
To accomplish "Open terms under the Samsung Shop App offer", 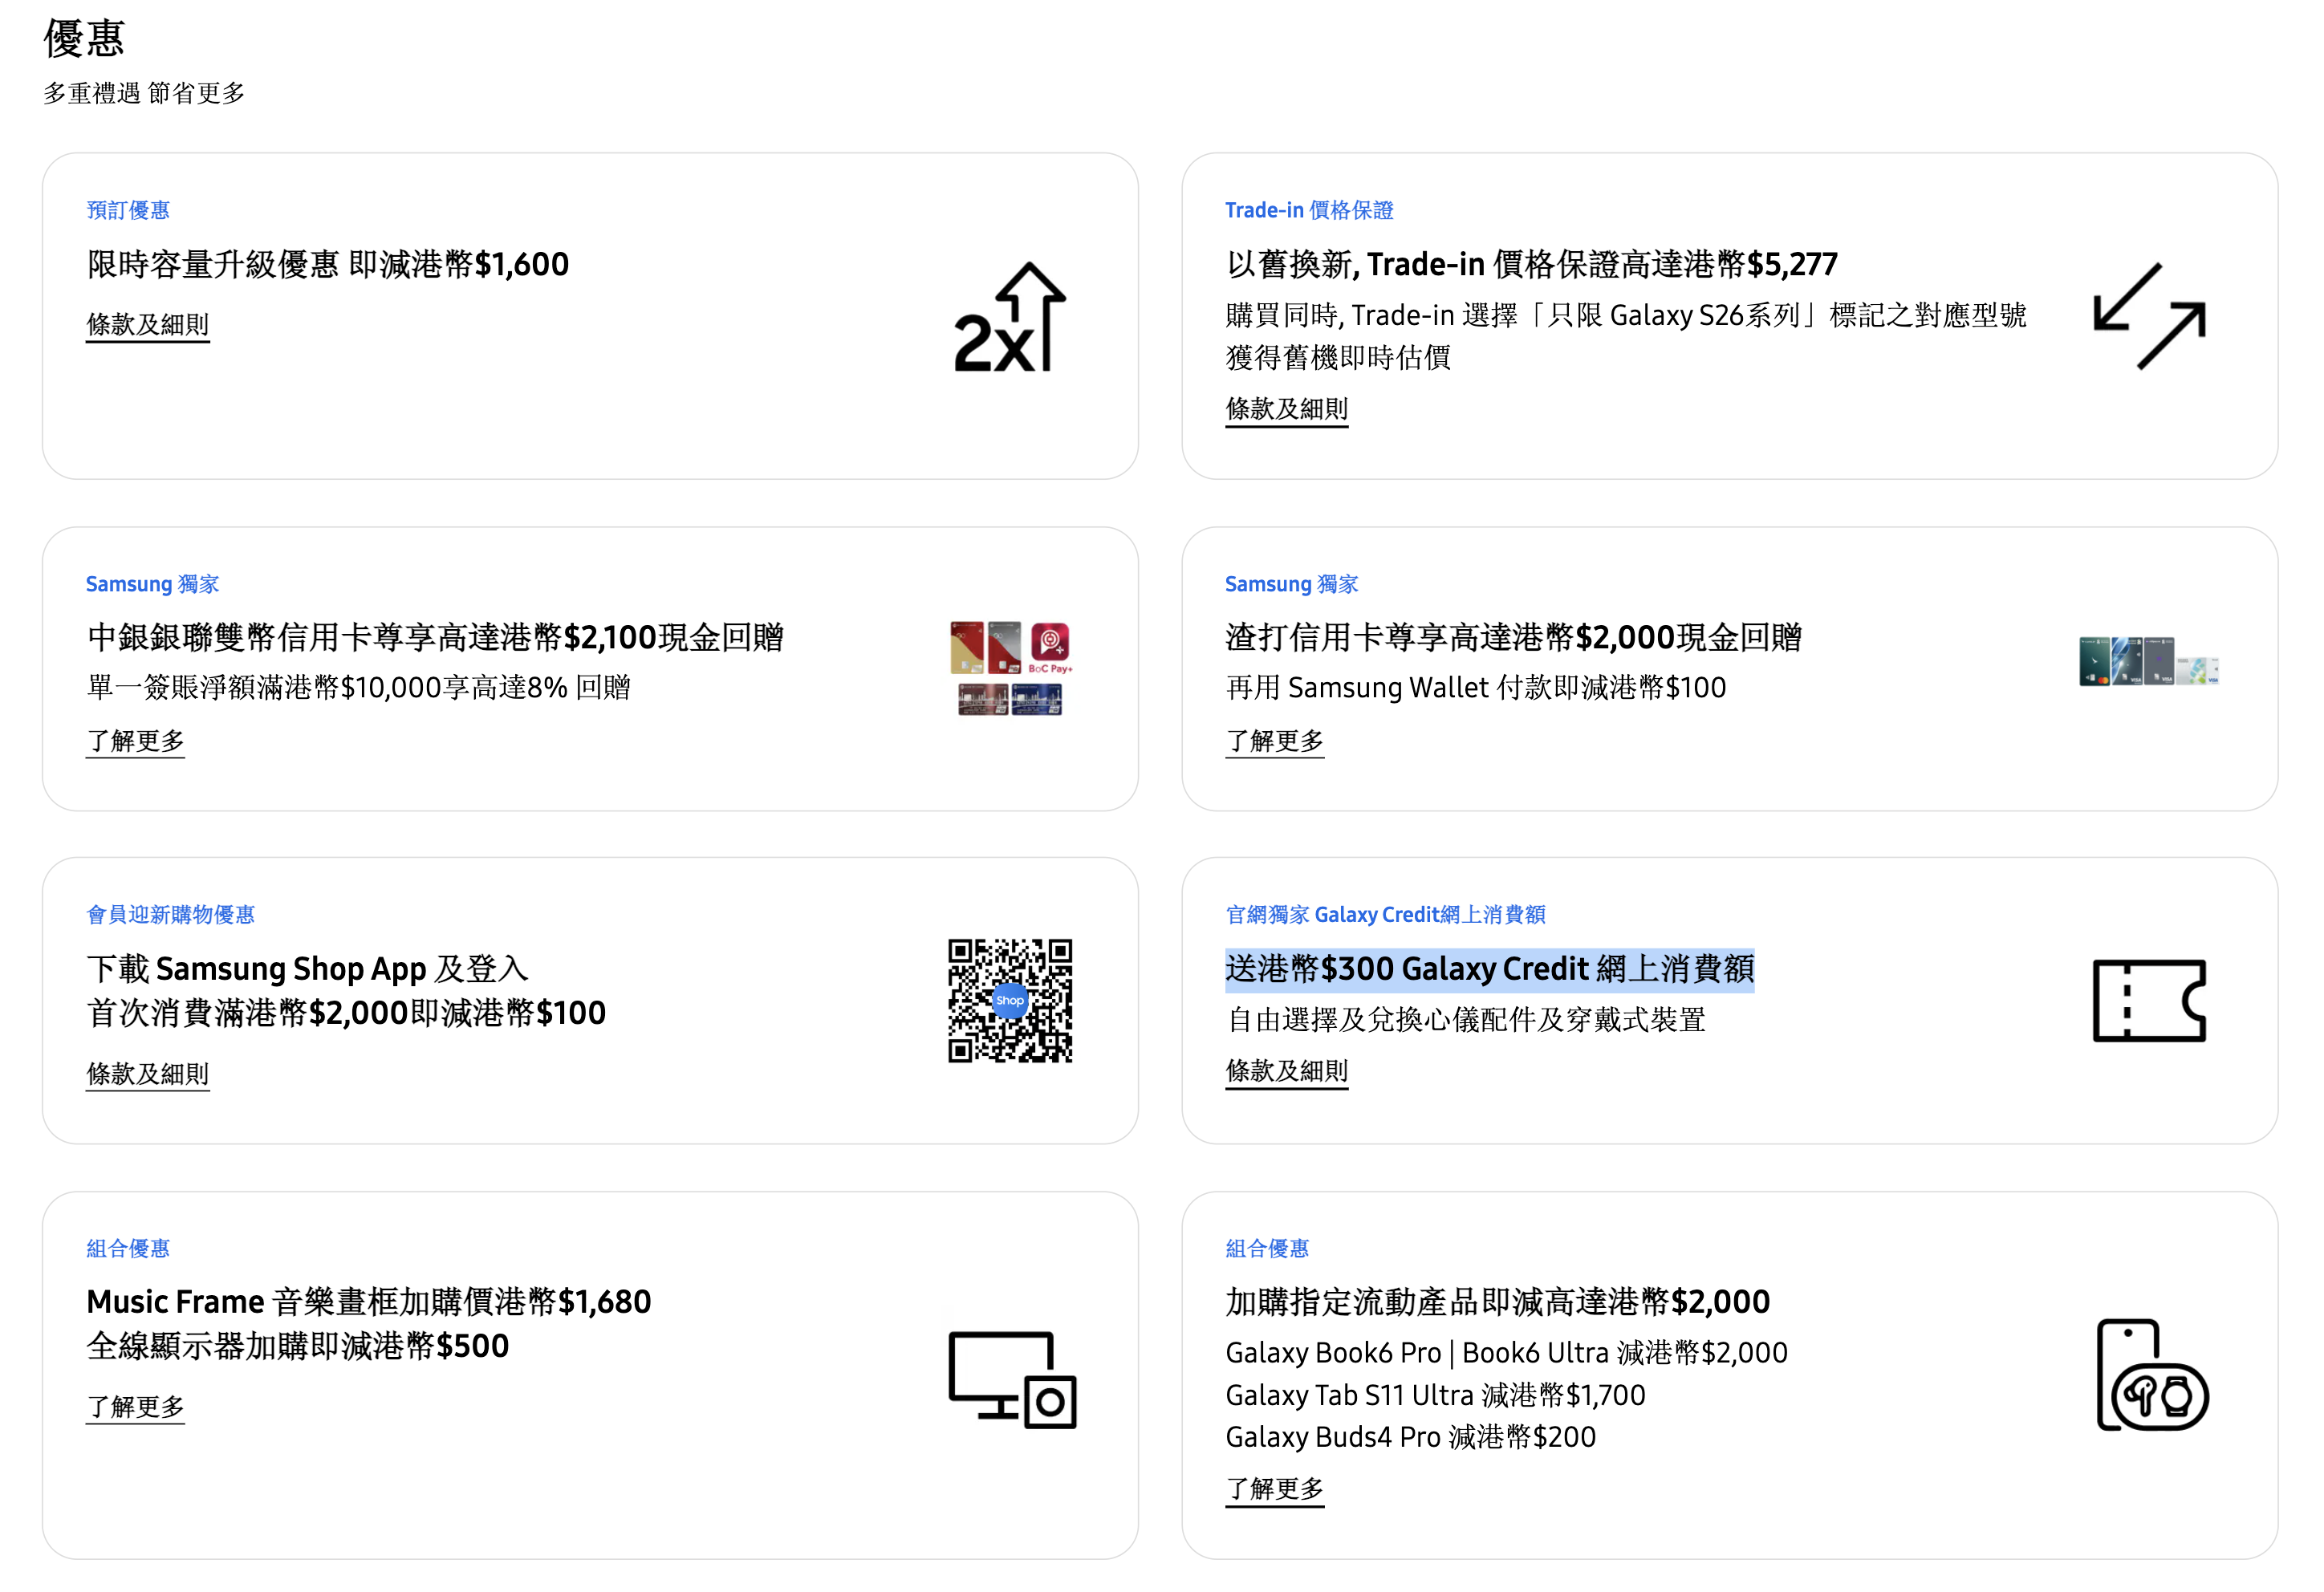I will [x=147, y=1074].
